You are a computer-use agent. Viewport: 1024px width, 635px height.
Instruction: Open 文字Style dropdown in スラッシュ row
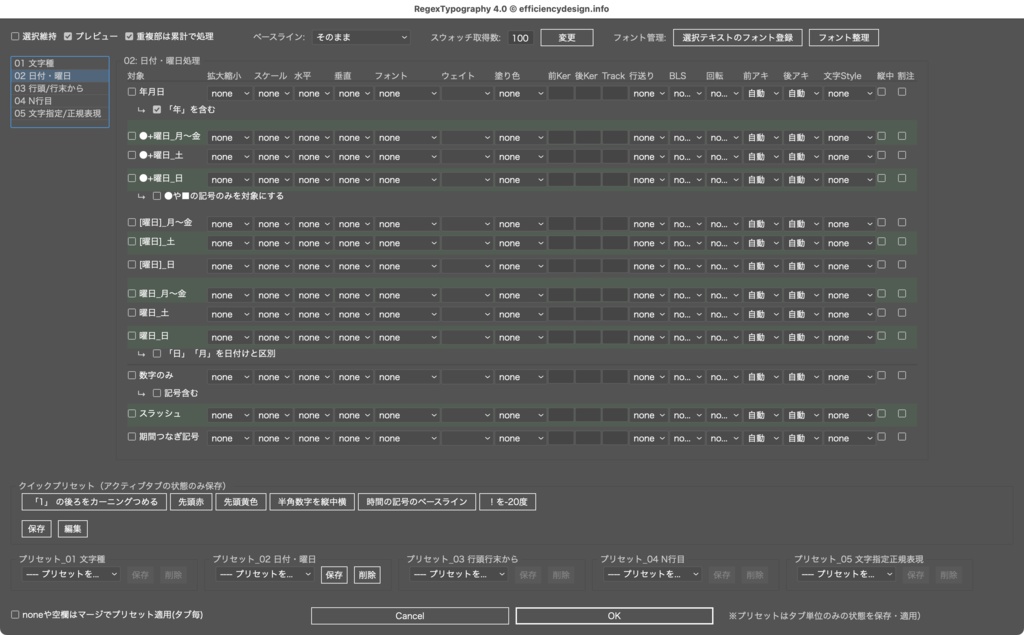point(849,415)
